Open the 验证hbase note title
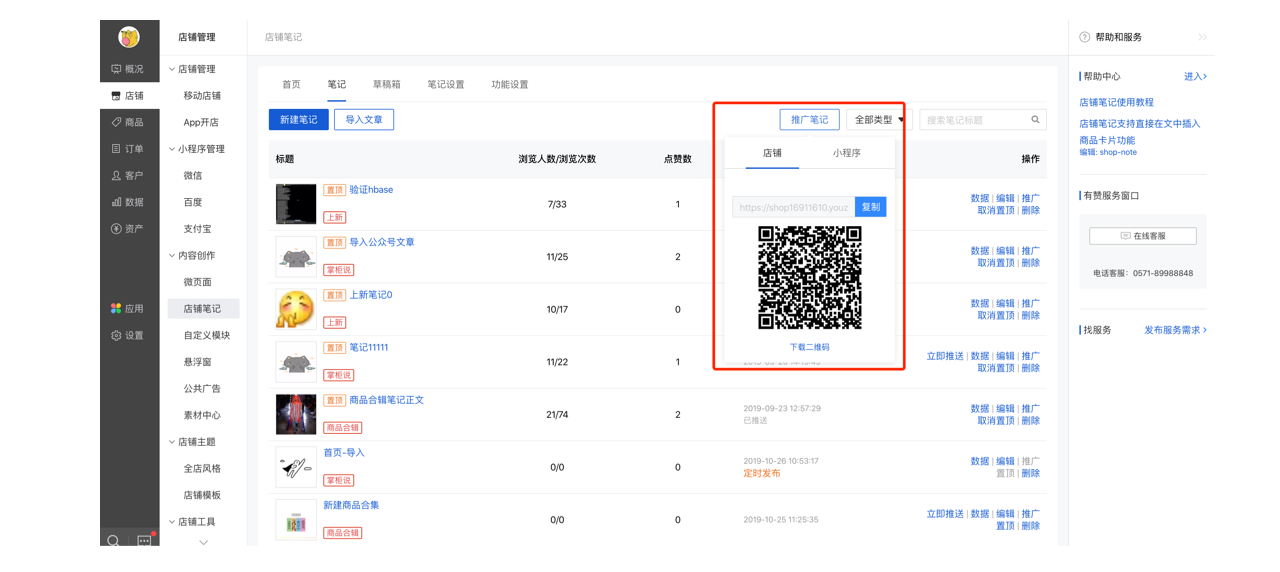This screenshot has width=1280, height=572. pyautogui.click(x=371, y=190)
